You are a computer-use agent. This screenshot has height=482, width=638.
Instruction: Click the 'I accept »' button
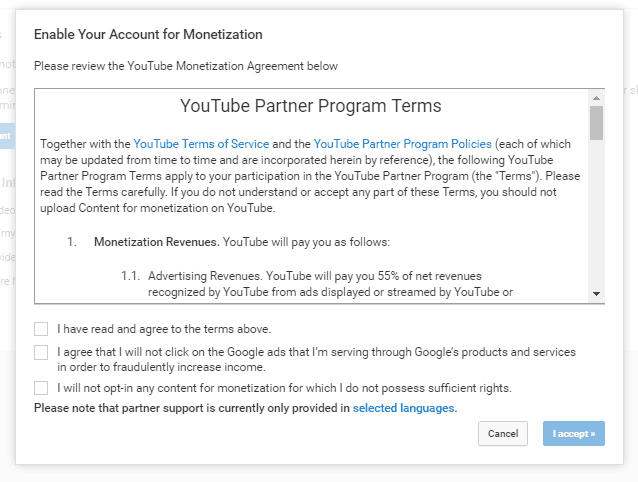click(574, 434)
